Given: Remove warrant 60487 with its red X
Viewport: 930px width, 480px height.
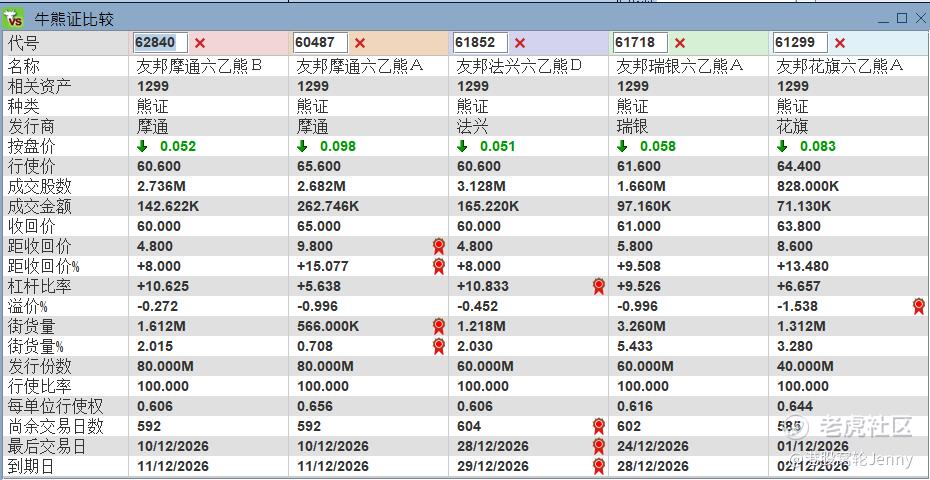Looking at the screenshot, I should click(x=359, y=43).
